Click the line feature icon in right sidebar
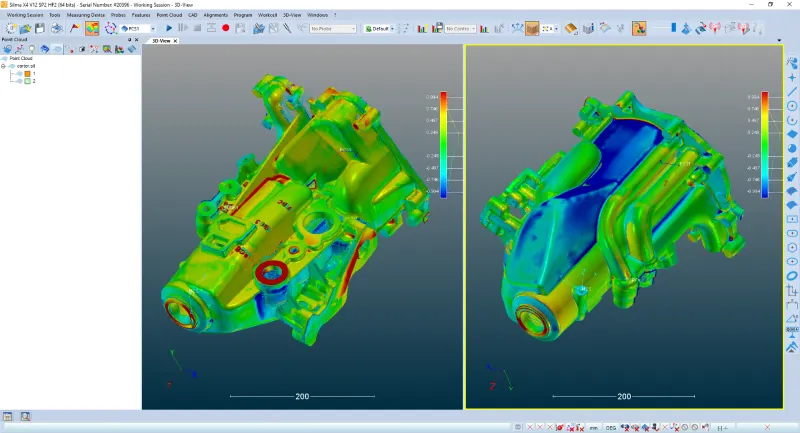Image resolution: width=800 pixels, height=433 pixels. [792, 91]
